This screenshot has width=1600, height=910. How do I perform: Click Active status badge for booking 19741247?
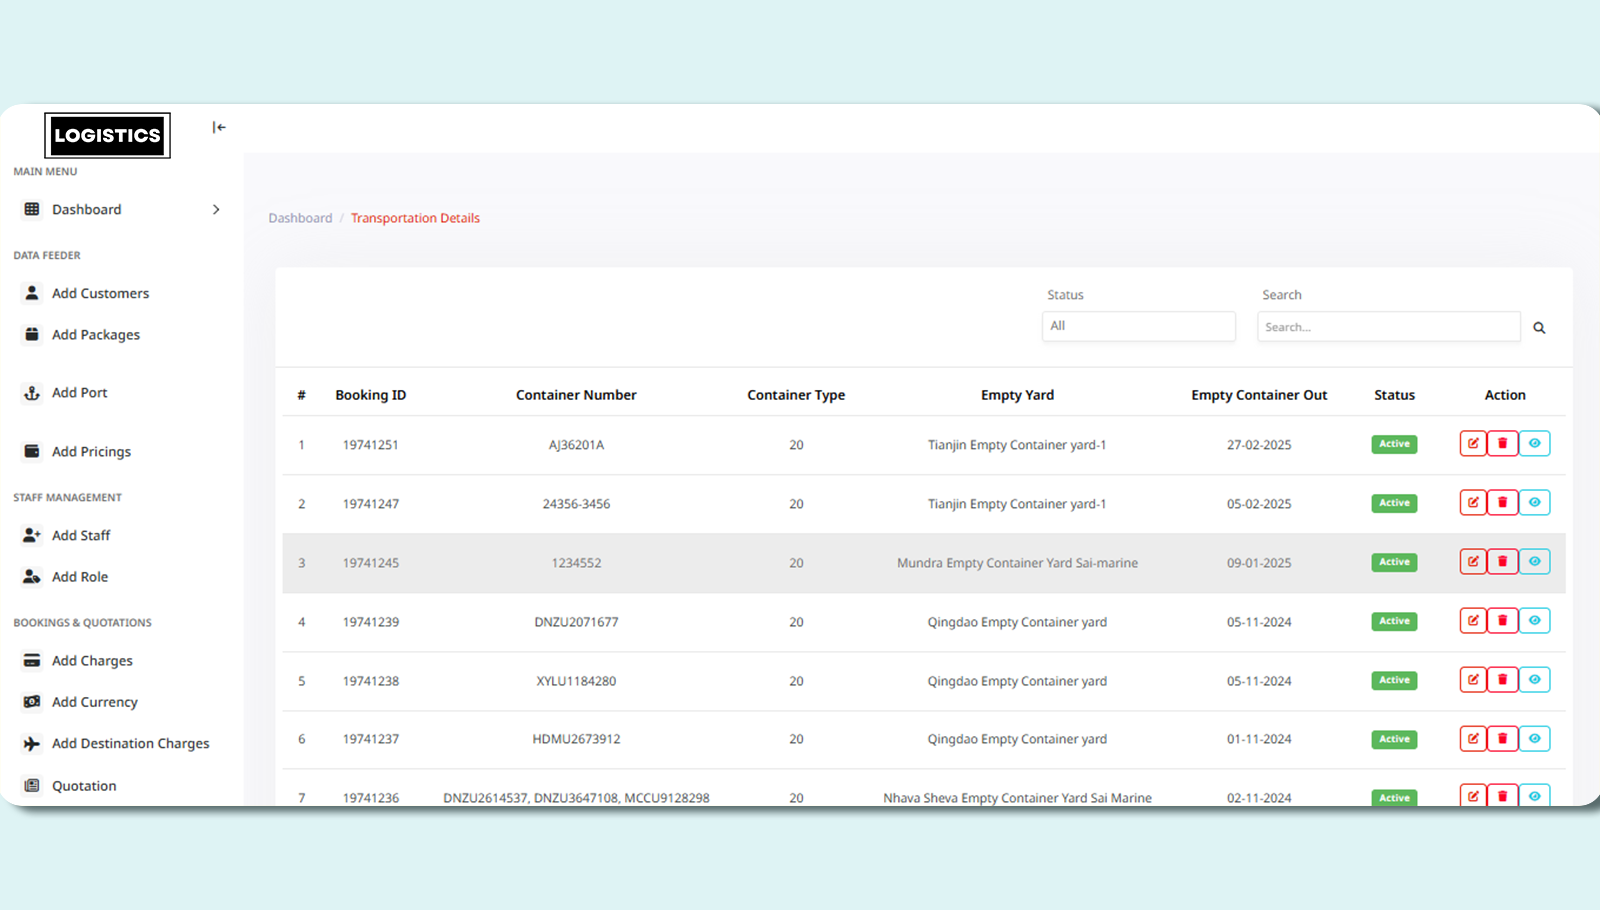click(1394, 503)
